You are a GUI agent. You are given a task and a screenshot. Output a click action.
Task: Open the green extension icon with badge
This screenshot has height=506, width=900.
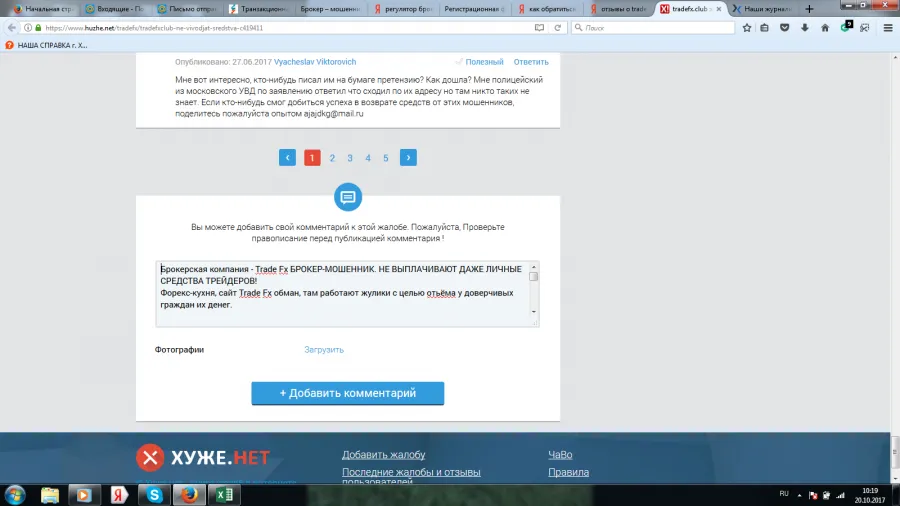pos(846,27)
